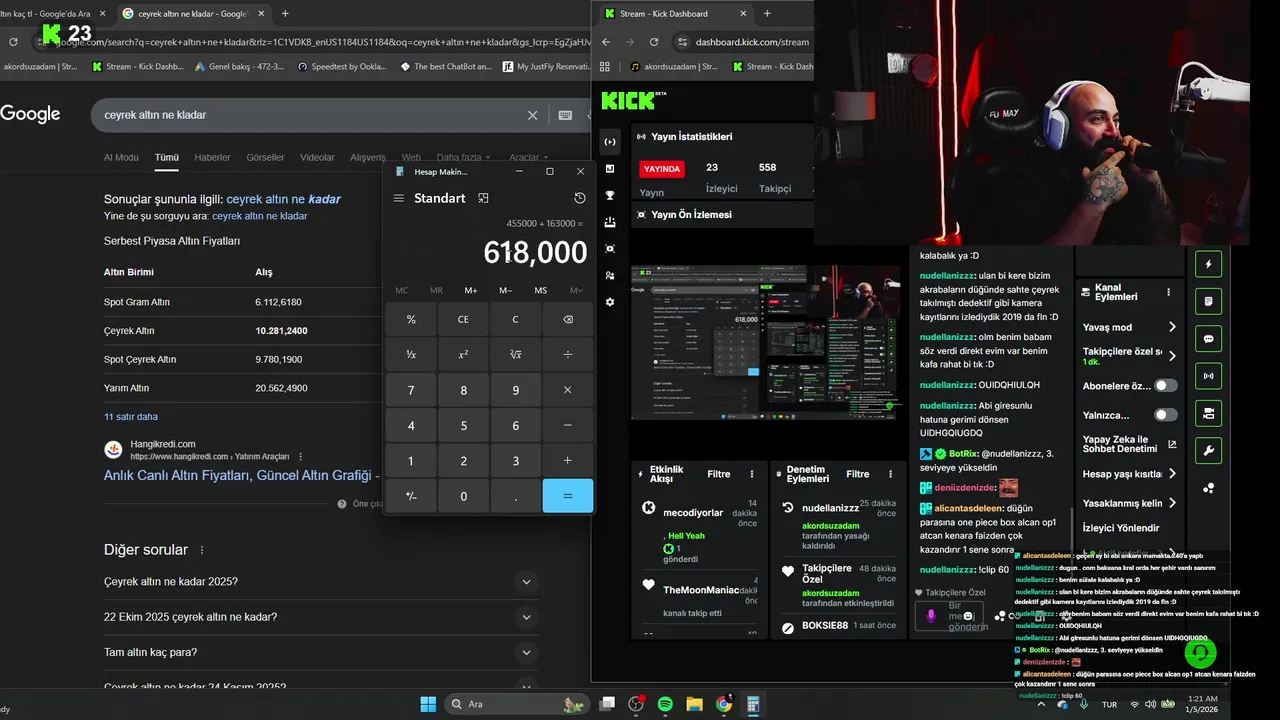Select the Videolar tab in Google results

click(x=318, y=157)
